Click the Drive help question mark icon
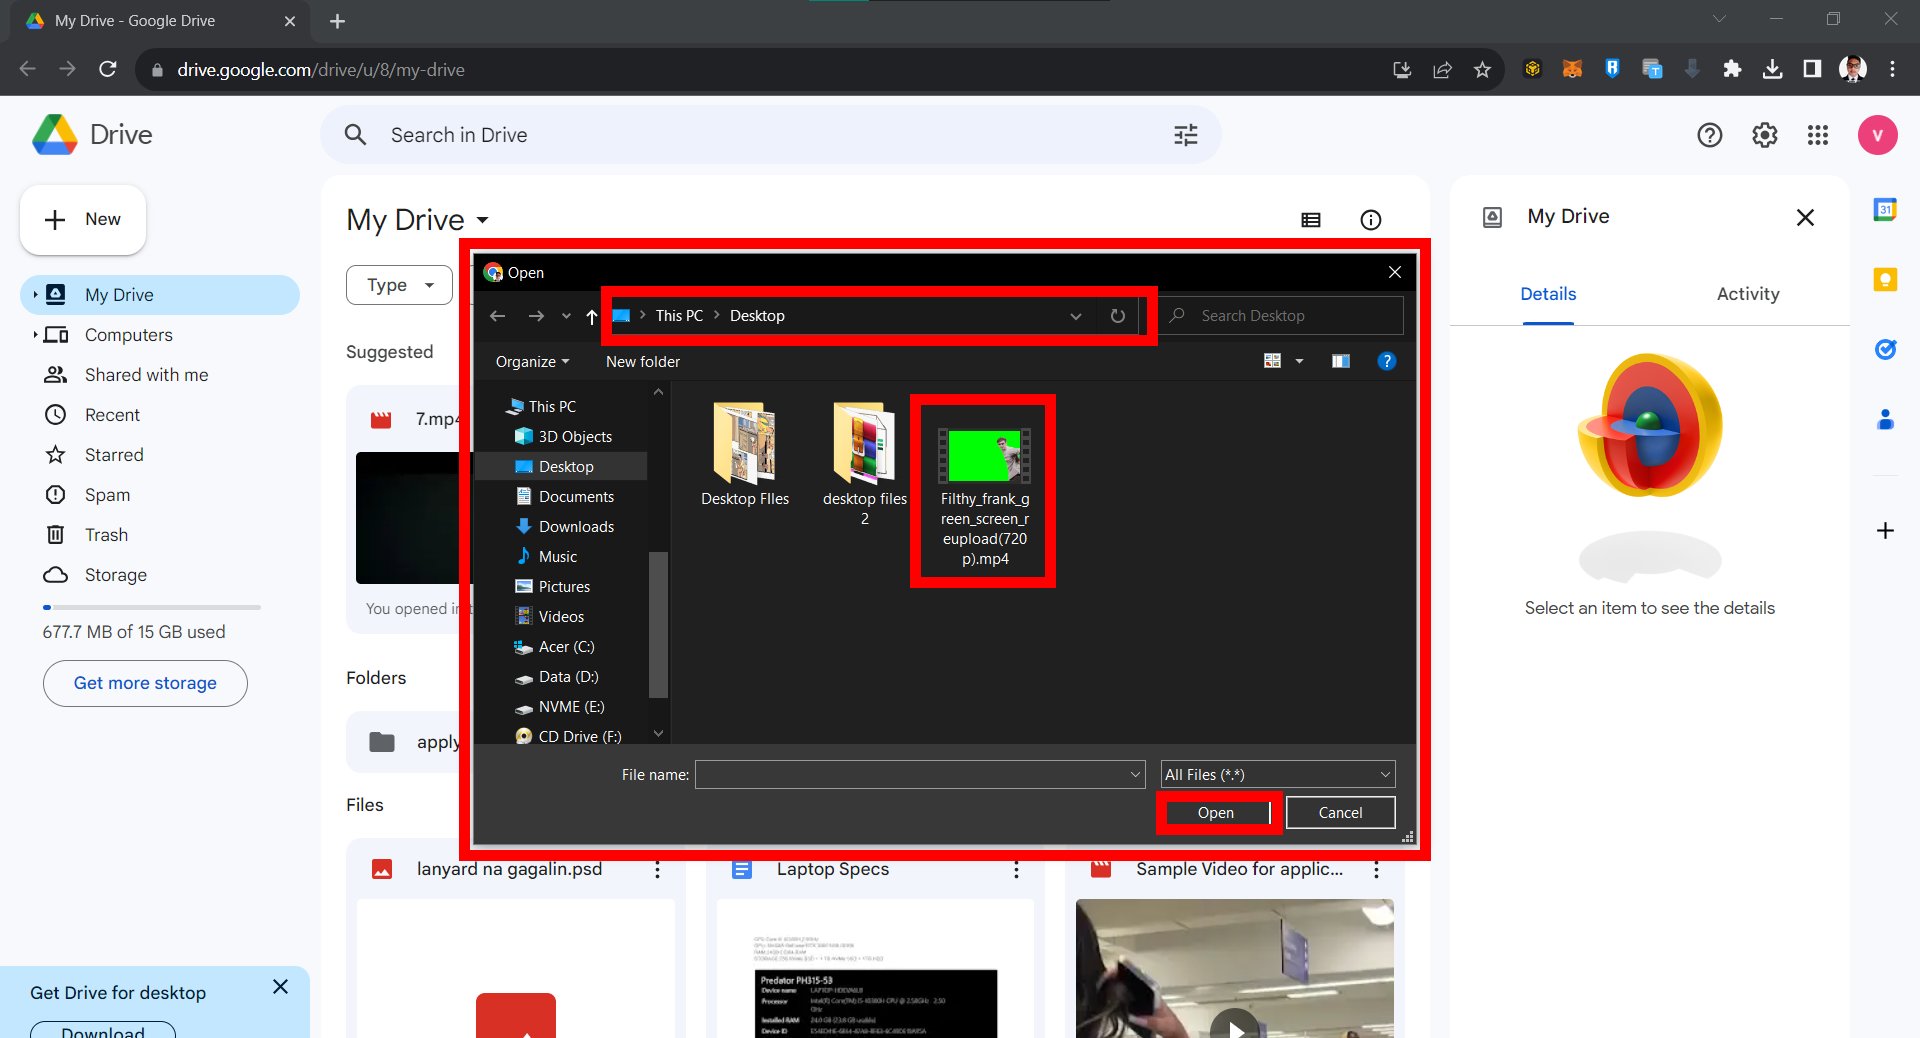Image resolution: width=1920 pixels, height=1038 pixels. pos(1710,134)
